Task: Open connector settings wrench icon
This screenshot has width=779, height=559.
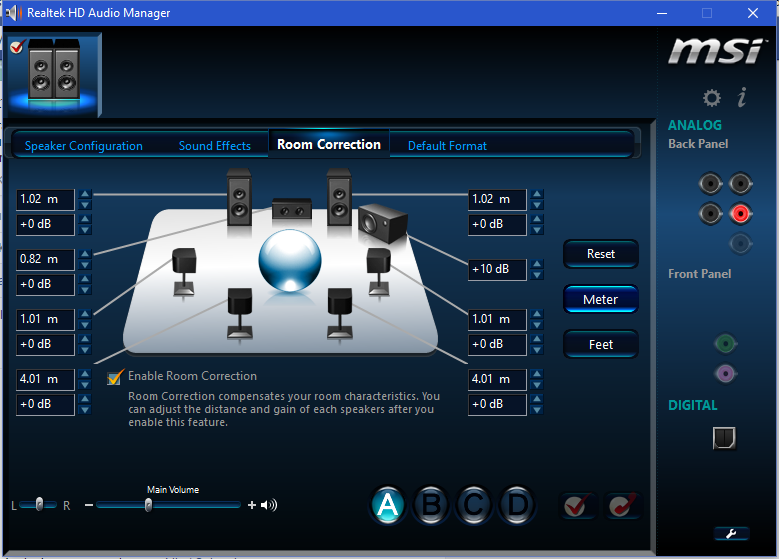Action: coord(731,533)
